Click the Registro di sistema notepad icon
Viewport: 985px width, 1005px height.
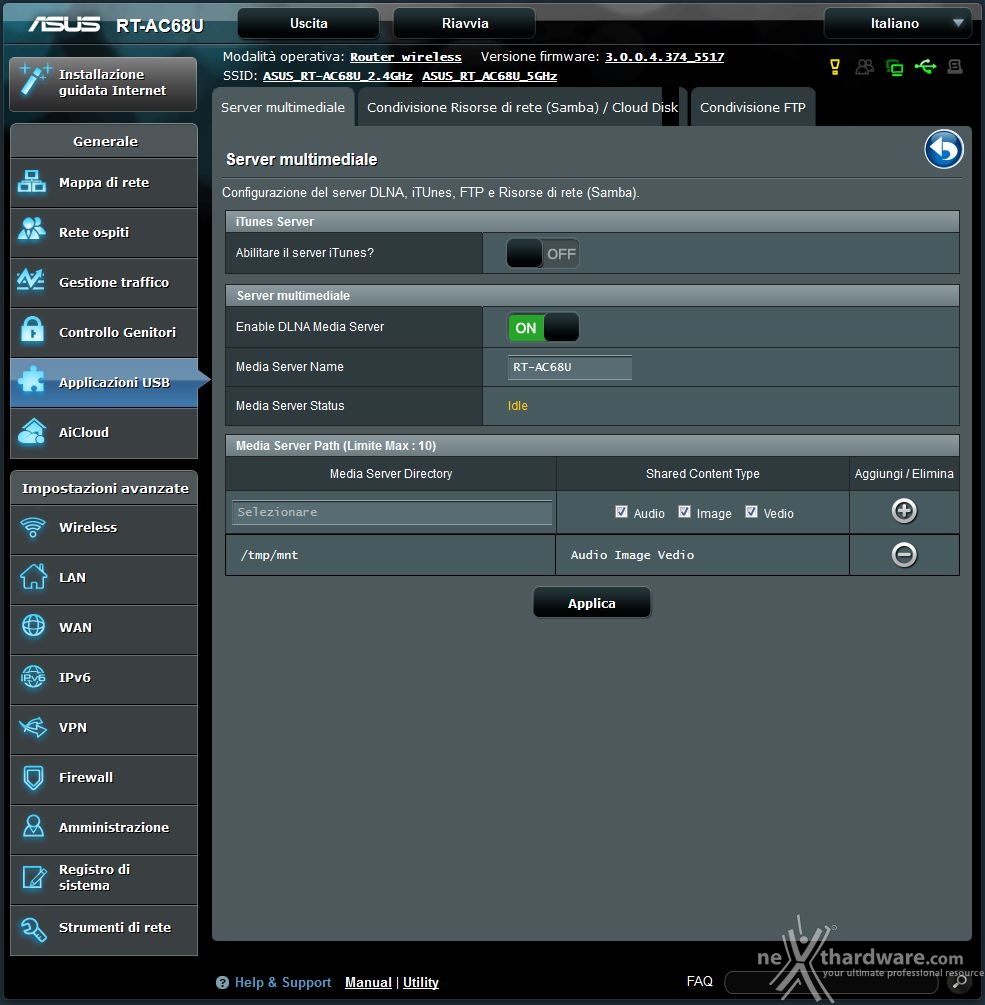pos(34,877)
